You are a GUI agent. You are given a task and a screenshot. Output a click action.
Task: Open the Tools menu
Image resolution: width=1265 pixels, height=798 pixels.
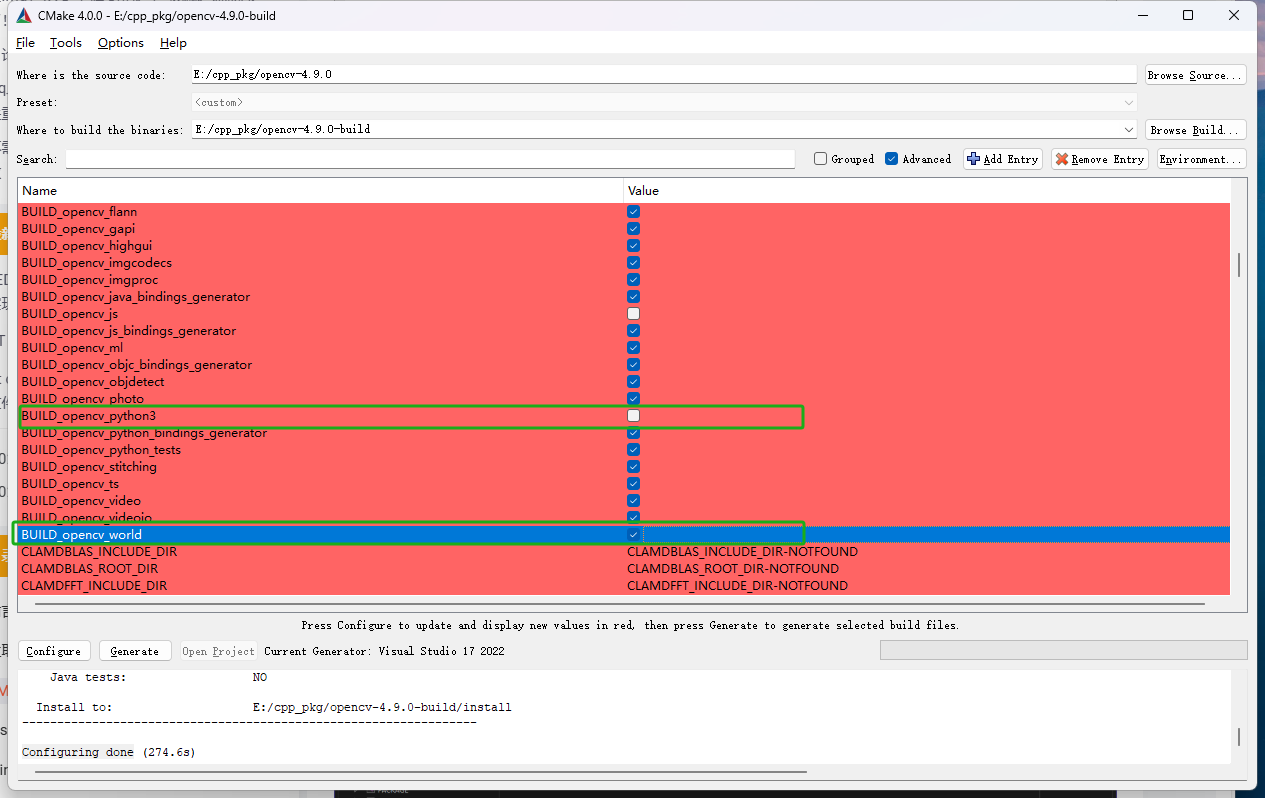(65, 43)
